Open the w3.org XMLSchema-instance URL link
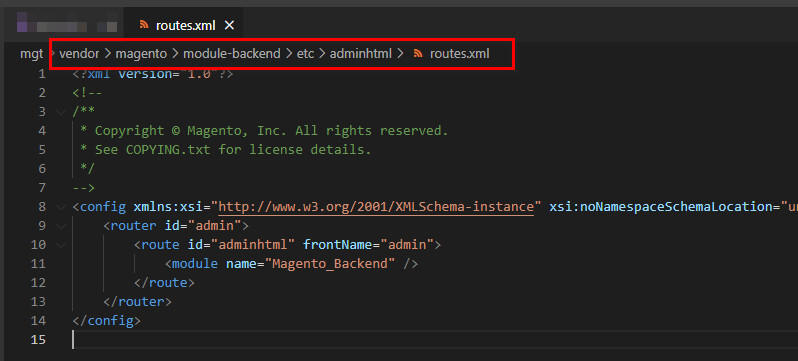798x361 pixels. (376, 207)
